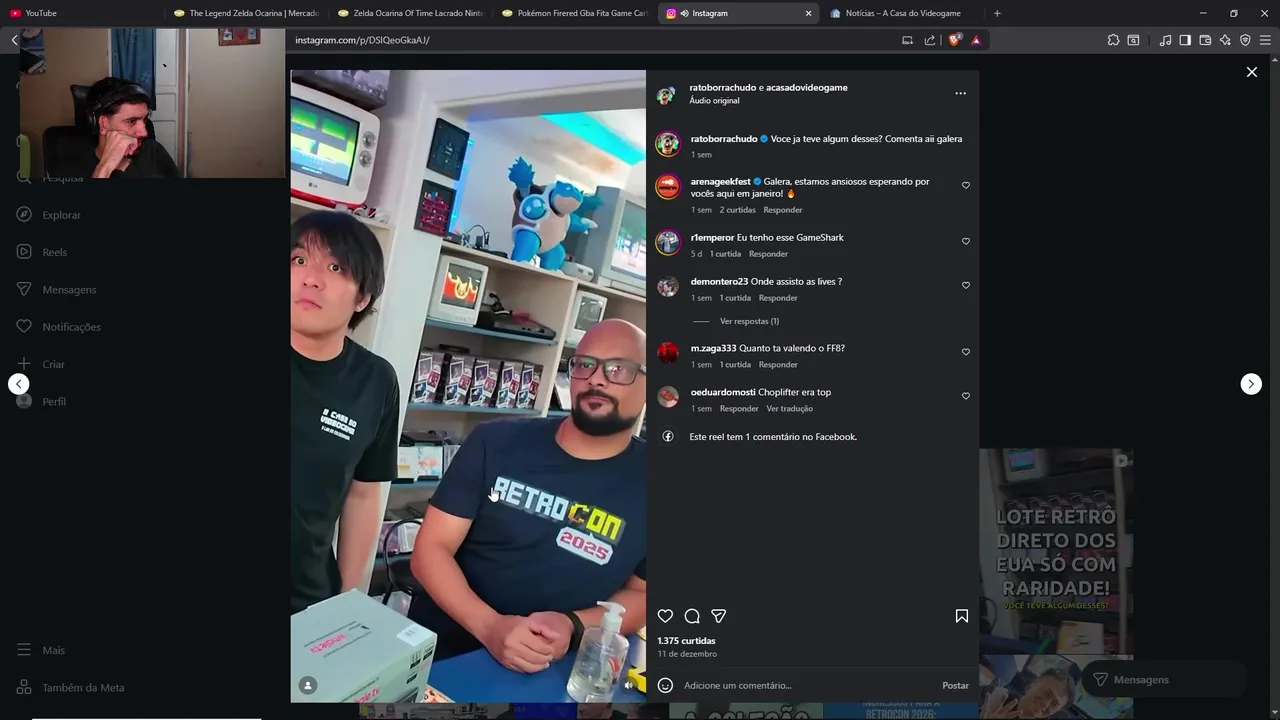The width and height of the screenshot is (1280, 720).
Task: View '1.375 curtidas' likes list
Action: point(686,641)
